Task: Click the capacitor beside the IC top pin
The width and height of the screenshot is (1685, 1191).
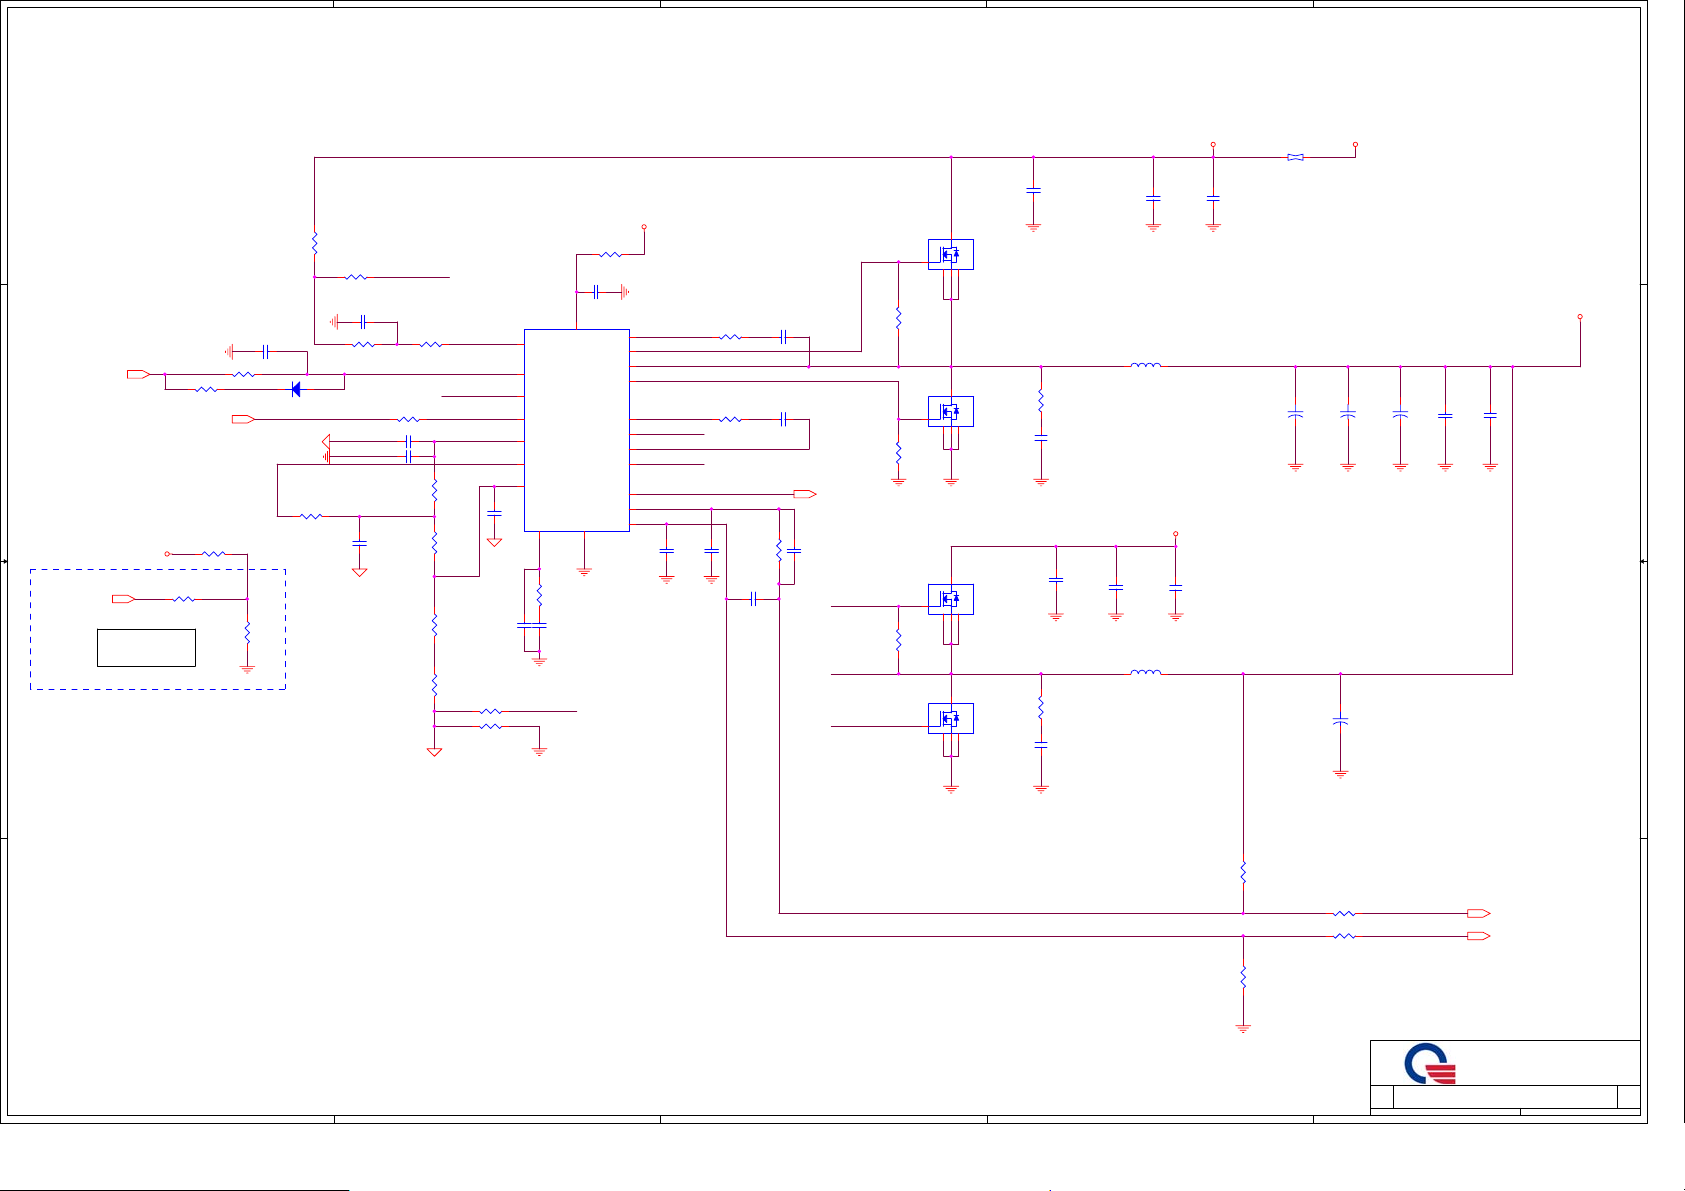Action: (596, 292)
